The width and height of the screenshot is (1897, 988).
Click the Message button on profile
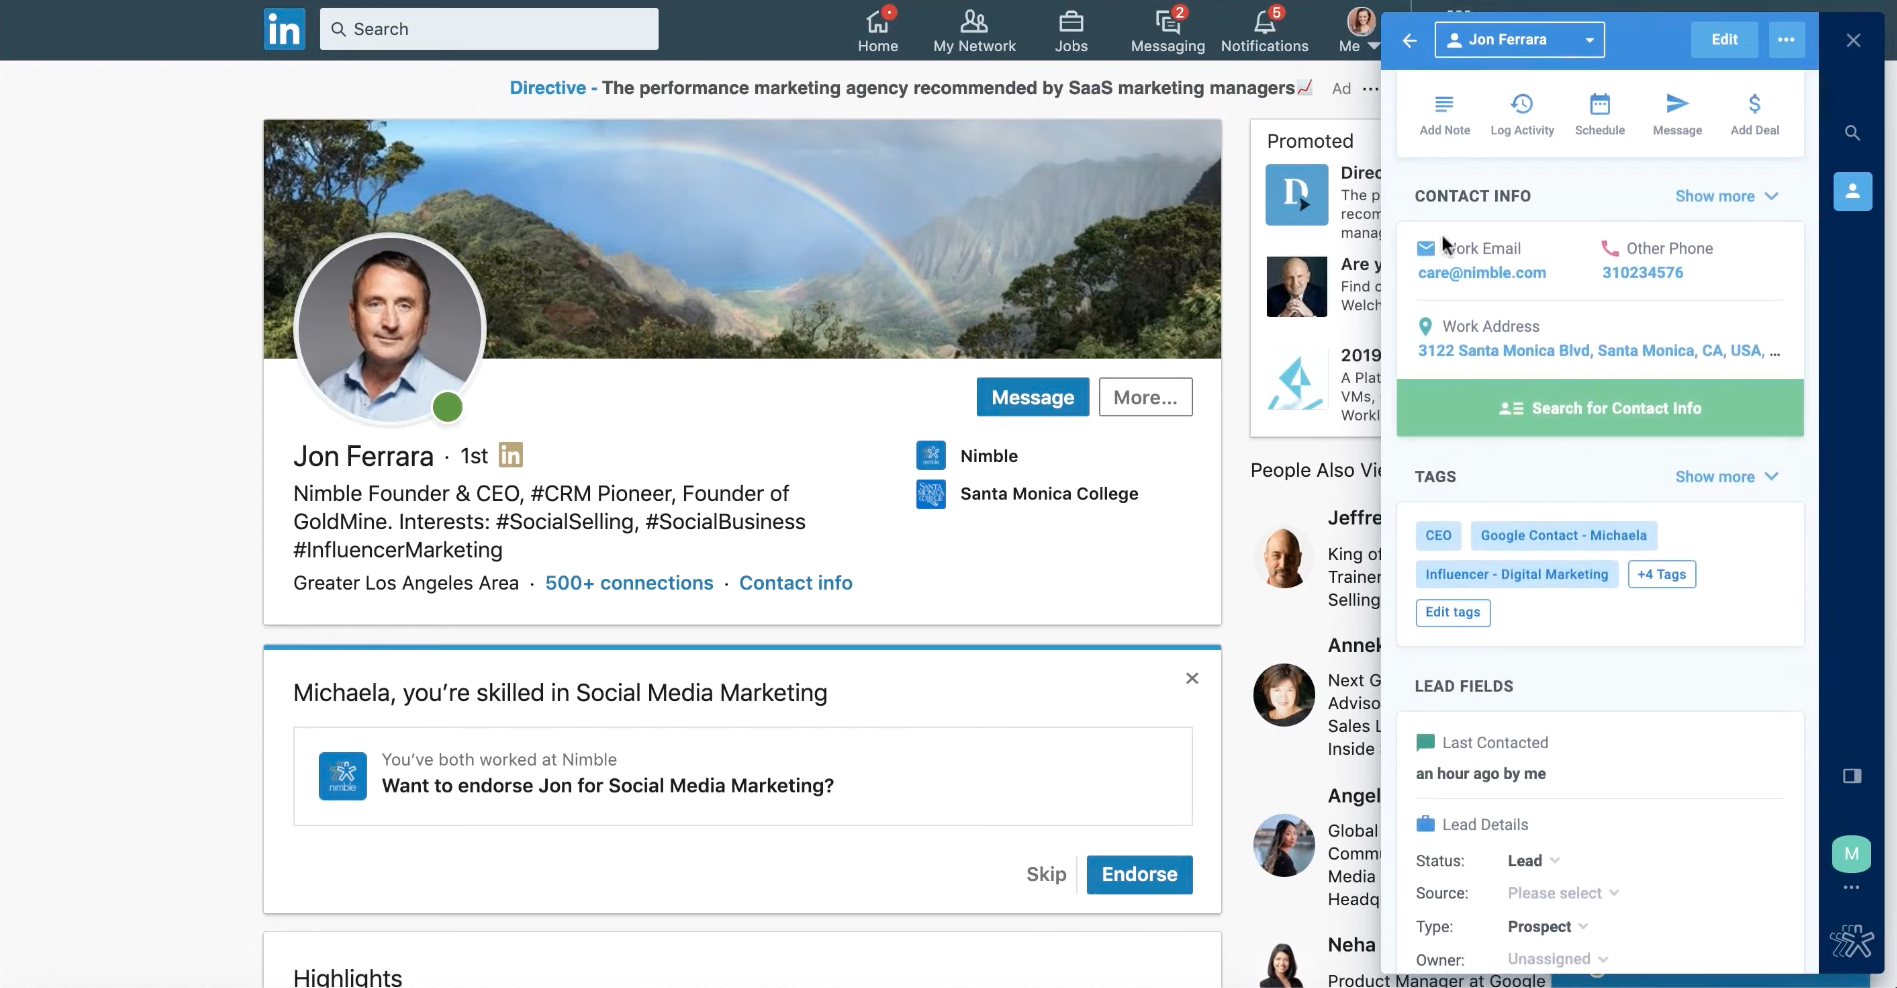[1032, 398]
